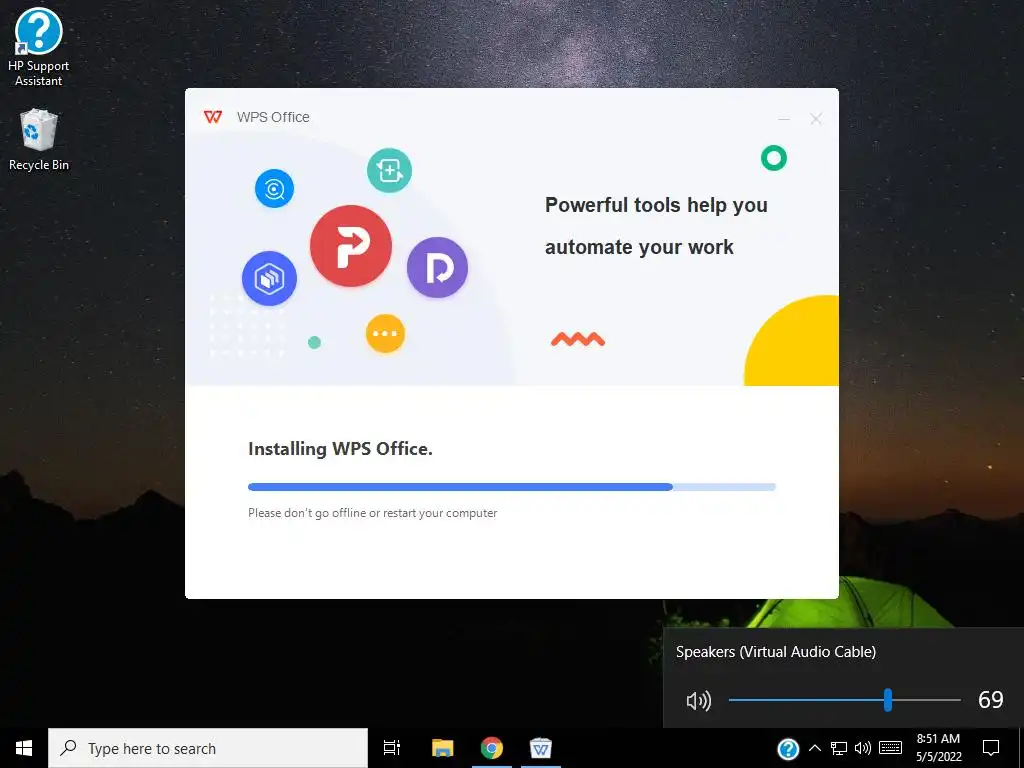1024x768 pixels.
Task: Open the Windows Start menu
Action: [x=24, y=748]
